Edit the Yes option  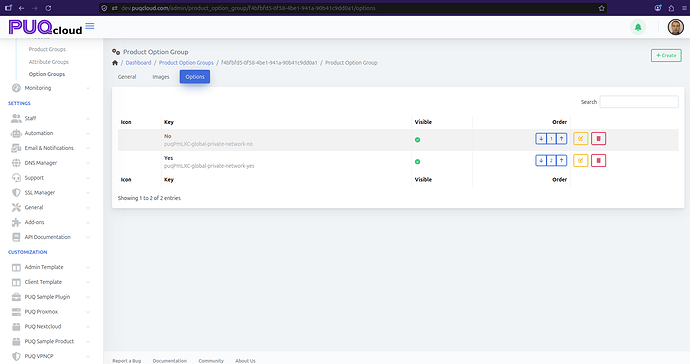[580, 161]
